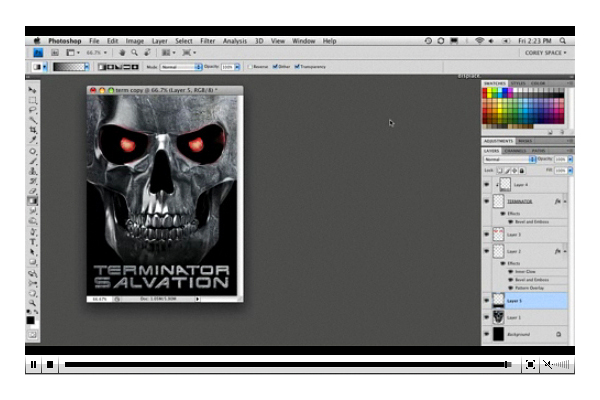The image size is (600, 400).
Task: Toggle Quick Mask mode button
Action: (x=32, y=335)
